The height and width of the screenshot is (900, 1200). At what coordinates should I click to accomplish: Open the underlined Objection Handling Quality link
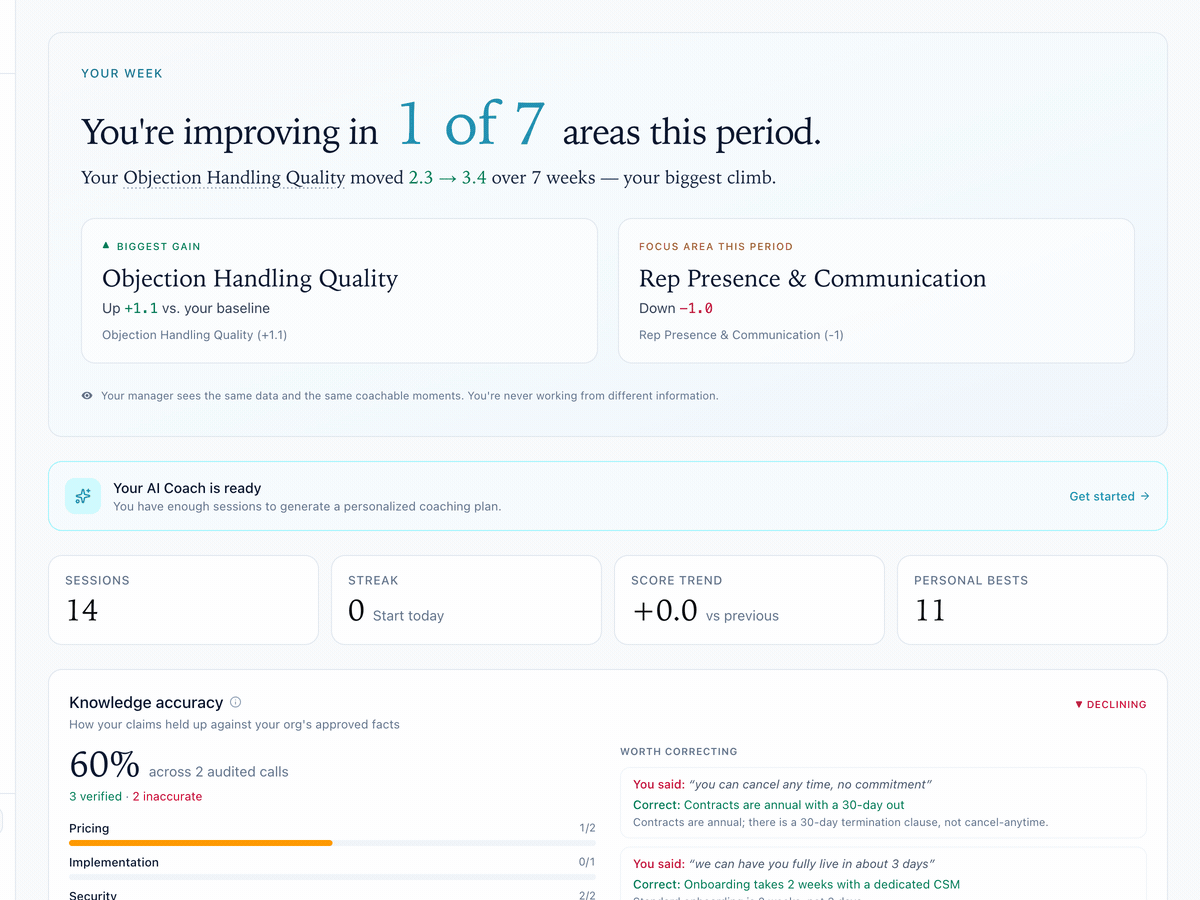(234, 178)
